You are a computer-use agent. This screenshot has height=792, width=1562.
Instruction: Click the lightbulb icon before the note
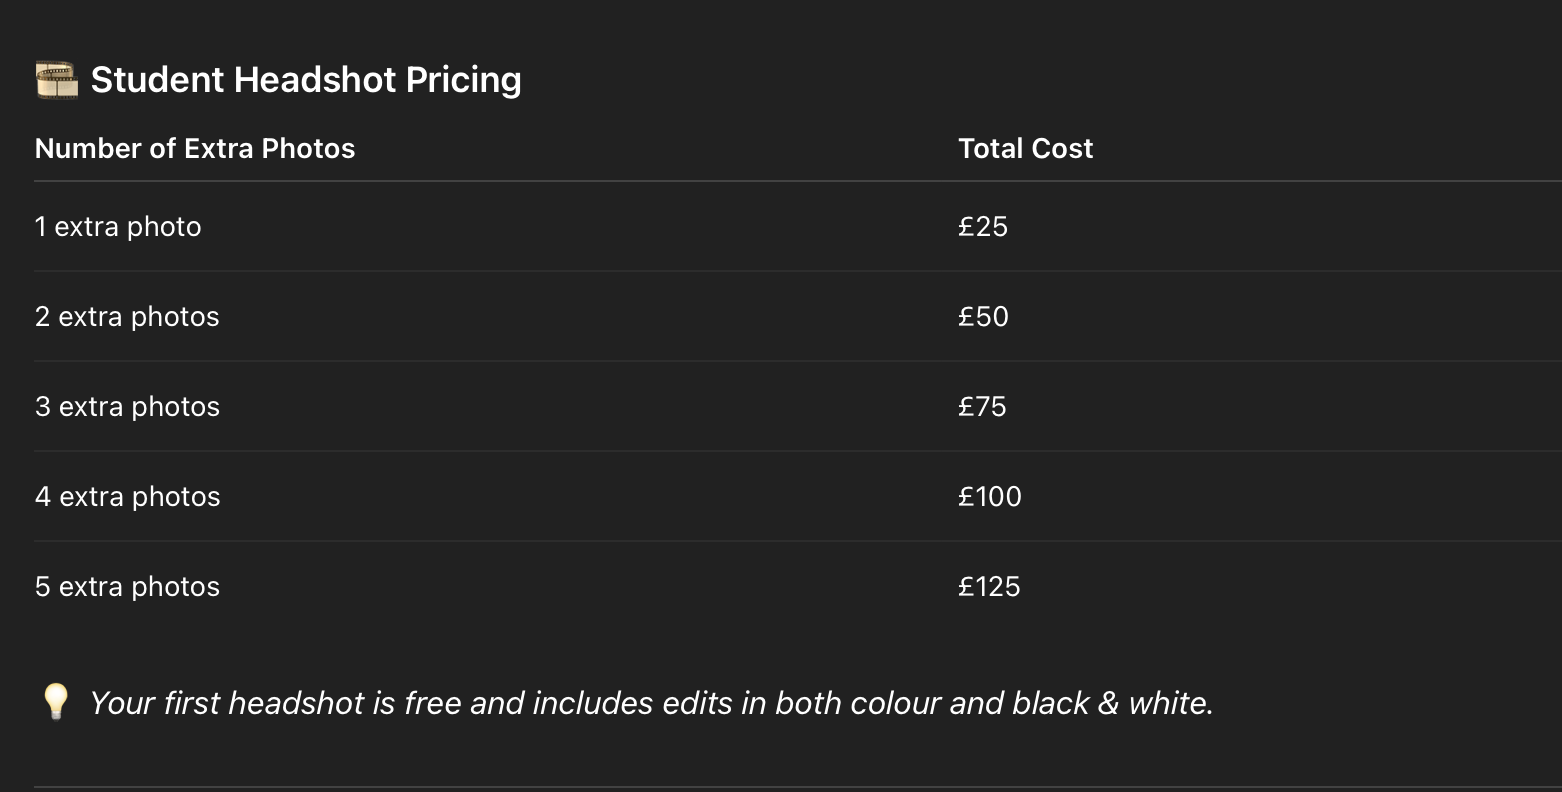(55, 701)
